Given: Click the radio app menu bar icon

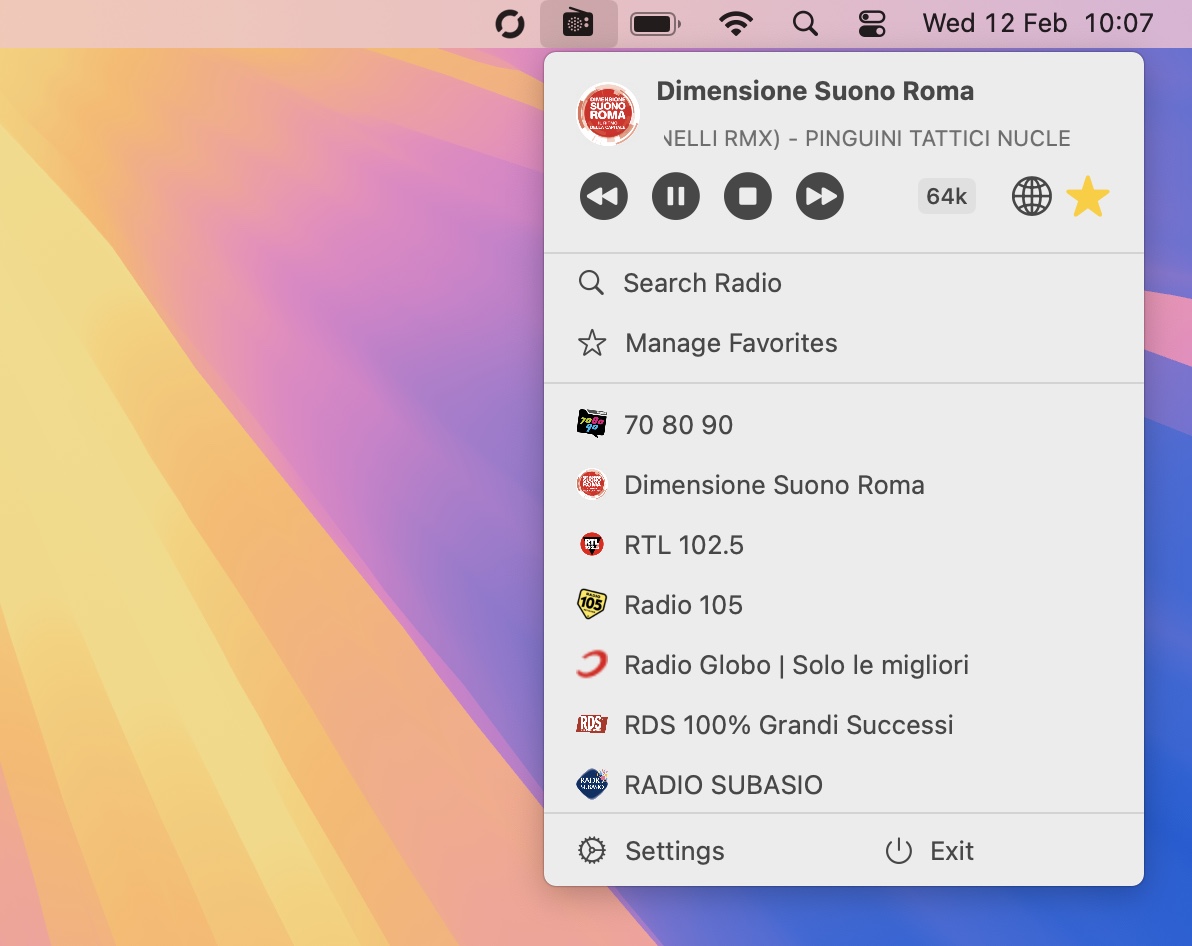Looking at the screenshot, I should 578,24.
